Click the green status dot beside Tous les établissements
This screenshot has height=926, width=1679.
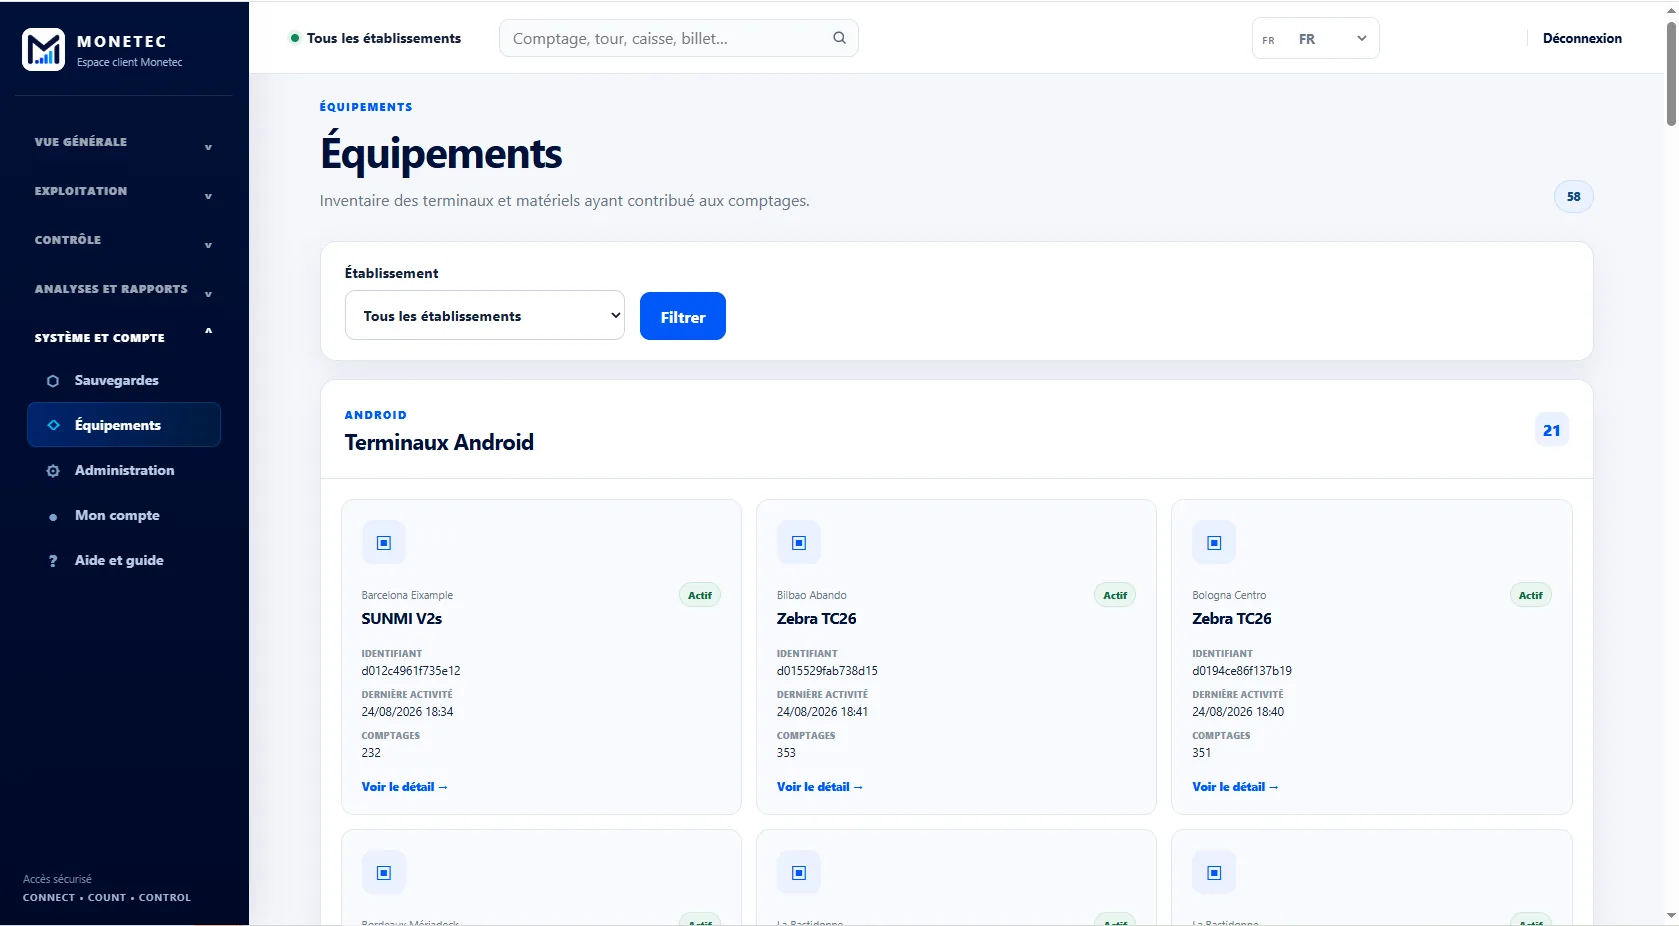[295, 38]
